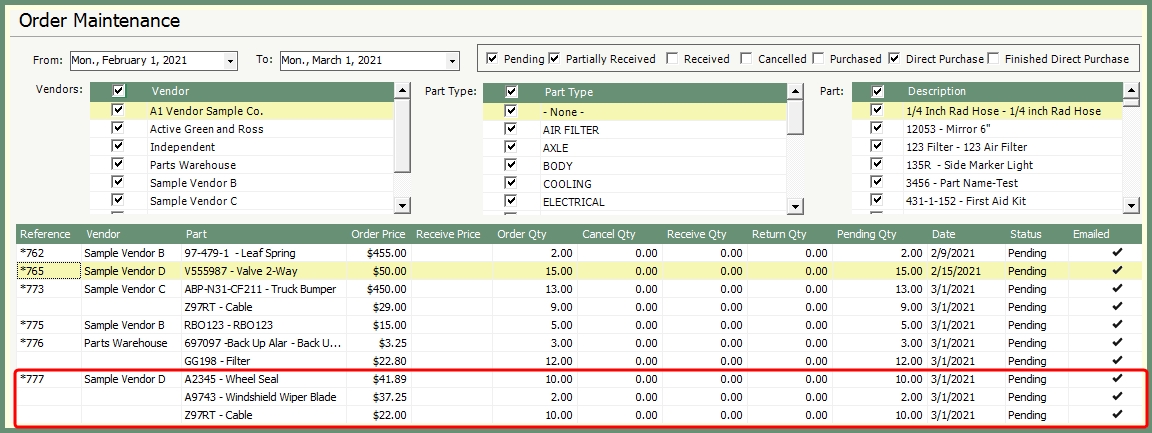Screen dimensions: 1152x433
Task: Select the Windshield Wiper Blade part row
Action: [260, 397]
